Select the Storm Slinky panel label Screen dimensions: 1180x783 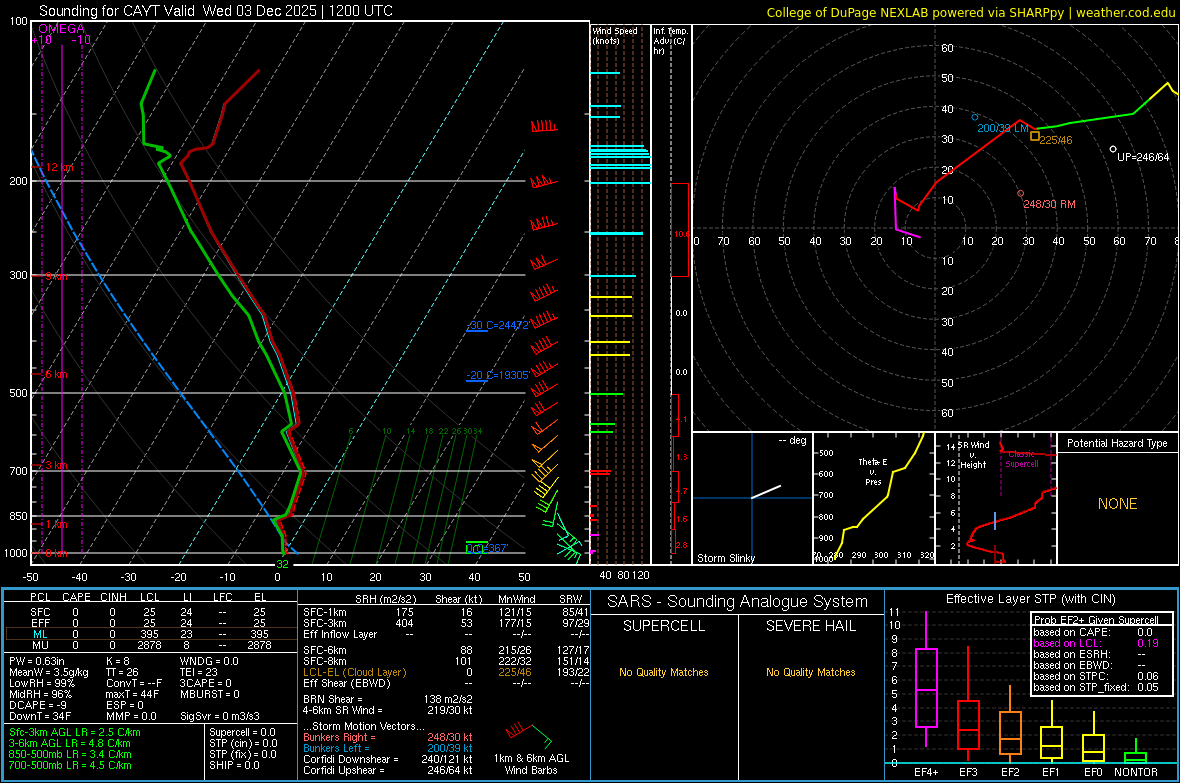click(725, 558)
